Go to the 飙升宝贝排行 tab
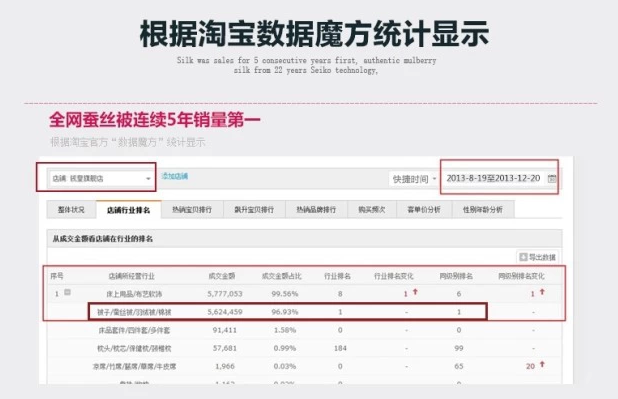The height and width of the screenshot is (399, 618). (x=254, y=210)
